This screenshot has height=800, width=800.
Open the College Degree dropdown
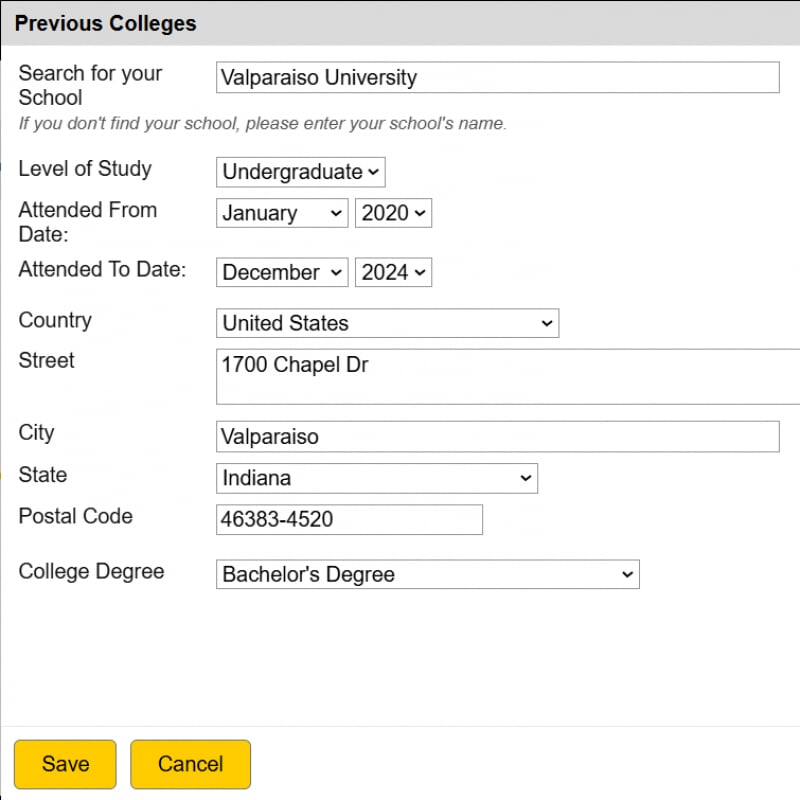click(428, 574)
